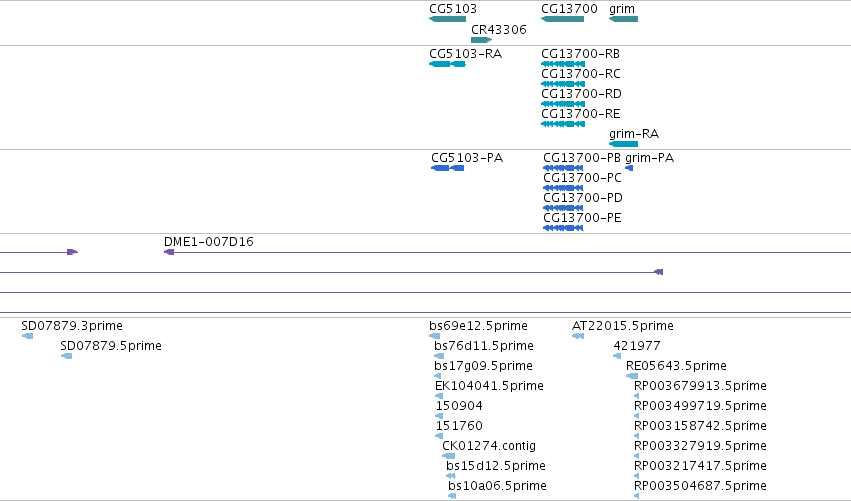Select the CG5103 gene glyph

pos(448,19)
